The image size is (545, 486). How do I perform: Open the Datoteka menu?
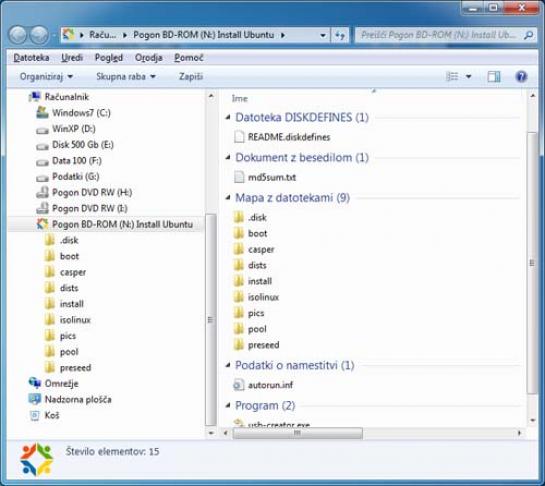click(31, 58)
